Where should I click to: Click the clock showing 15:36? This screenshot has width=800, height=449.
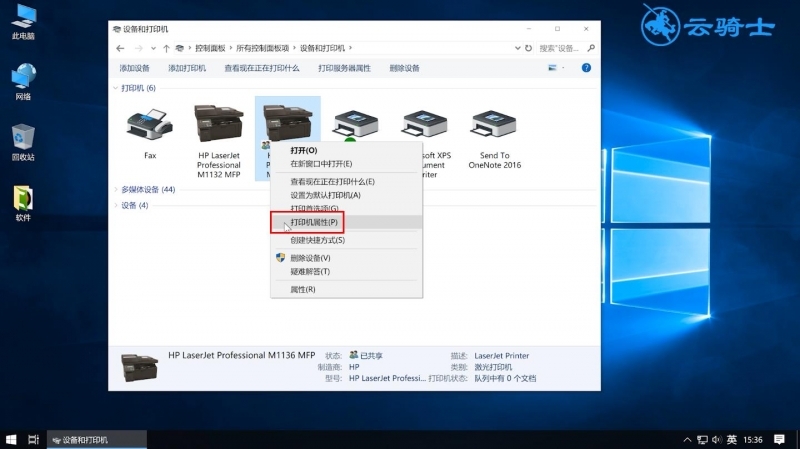(x=753, y=439)
